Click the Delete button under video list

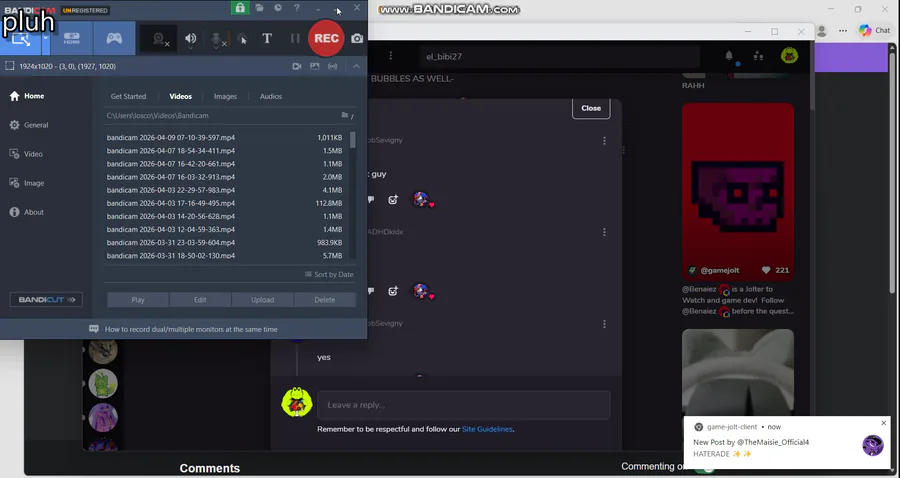(325, 300)
